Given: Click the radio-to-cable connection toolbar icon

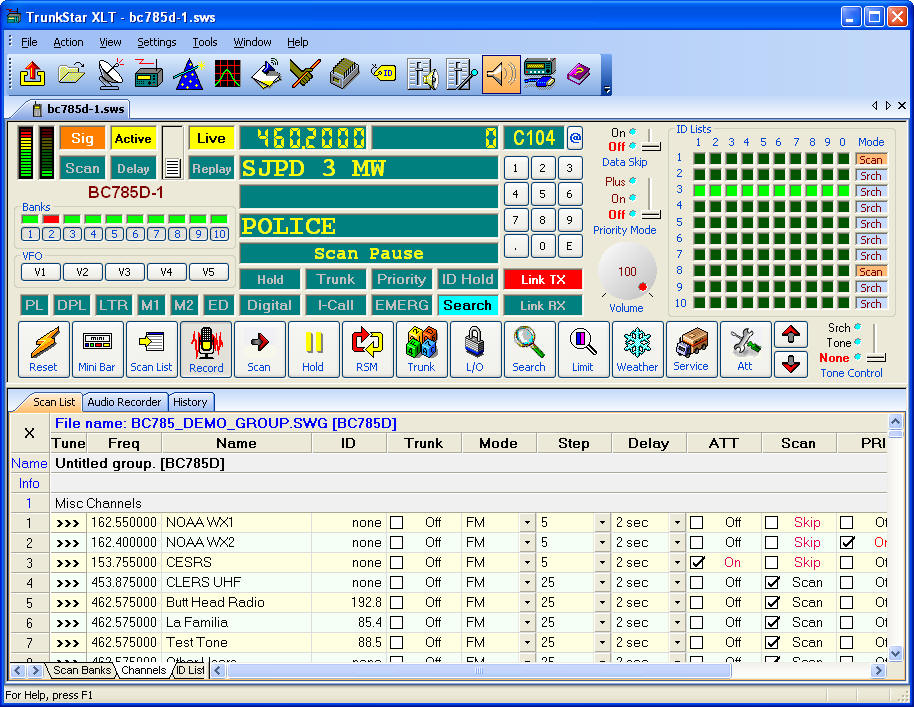Looking at the screenshot, I should (540, 74).
